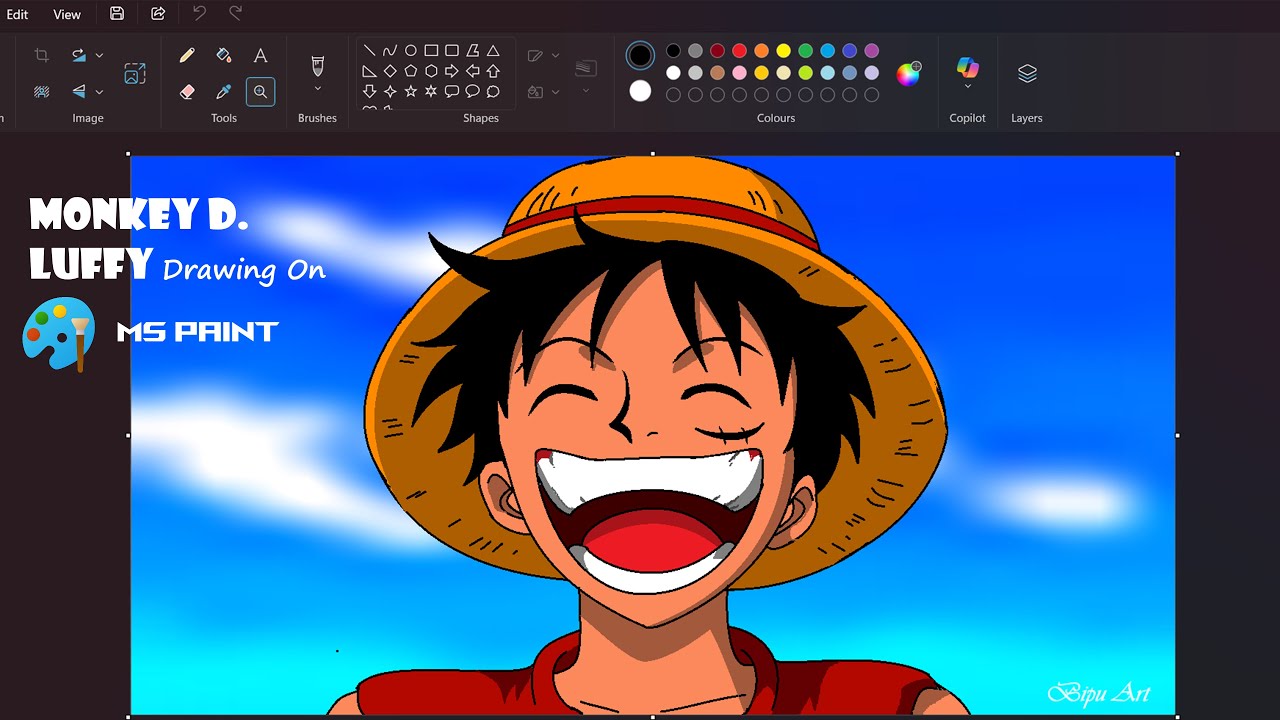
Task: Expand the Flip options dropdown
Action: click(99, 92)
